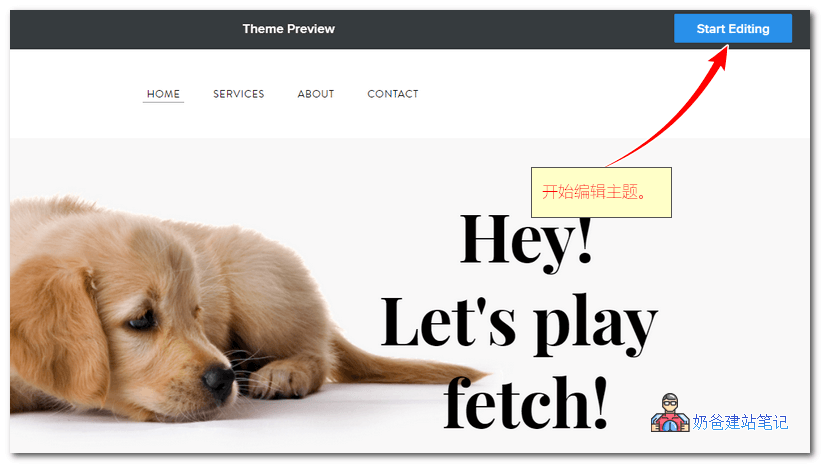
Task: Select the CONTACT navigation link
Action: click(393, 94)
